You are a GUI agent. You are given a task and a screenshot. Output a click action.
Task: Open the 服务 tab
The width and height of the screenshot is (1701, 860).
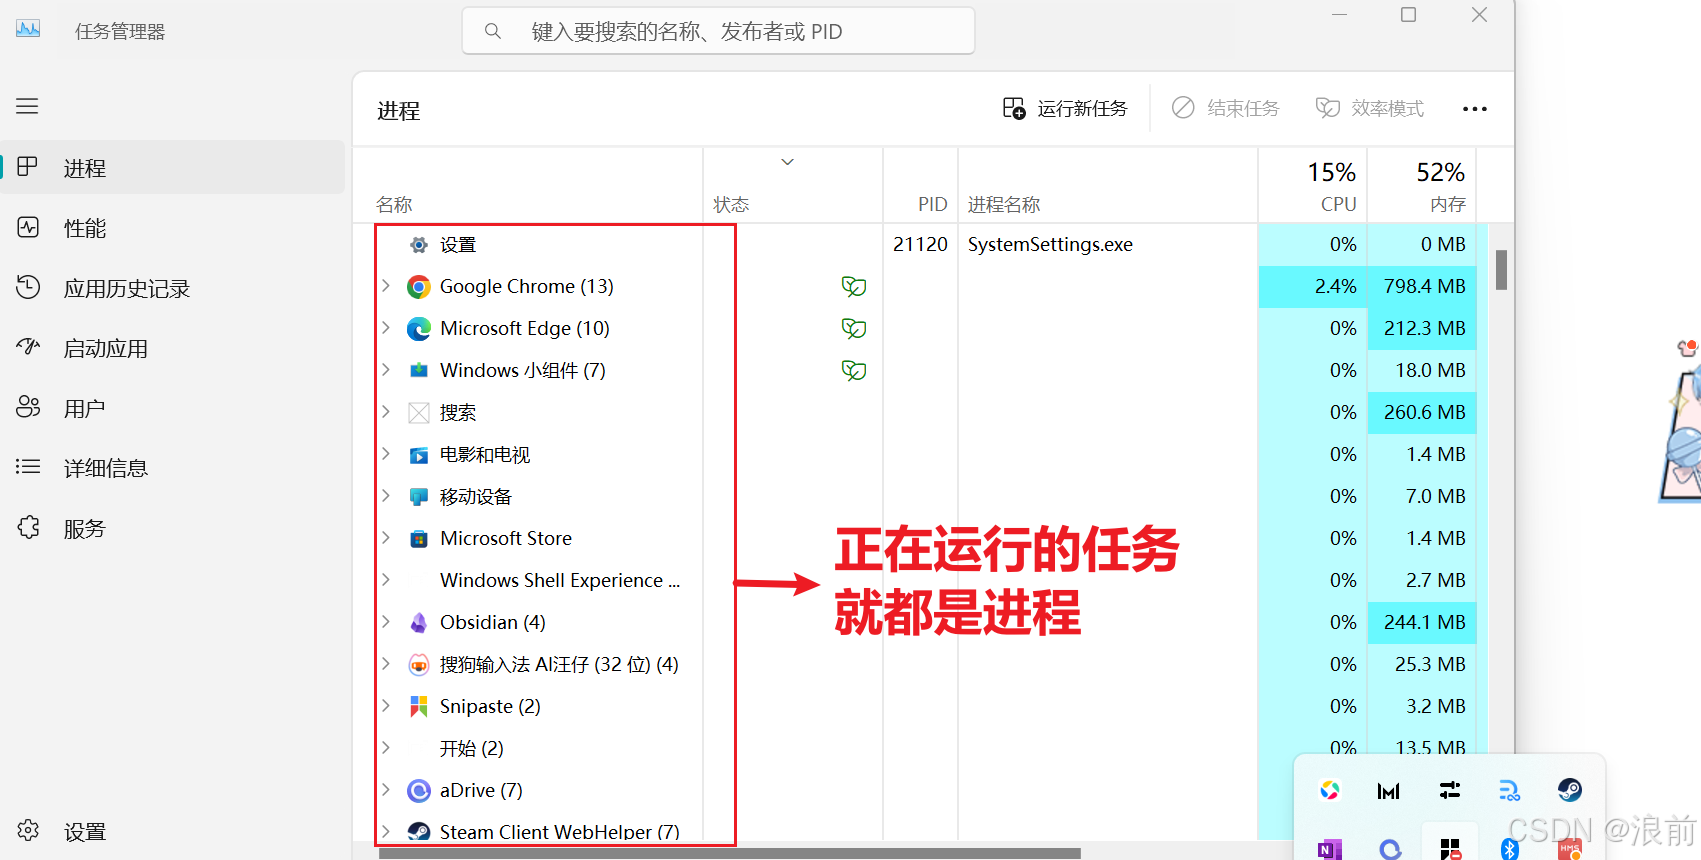(x=173, y=528)
